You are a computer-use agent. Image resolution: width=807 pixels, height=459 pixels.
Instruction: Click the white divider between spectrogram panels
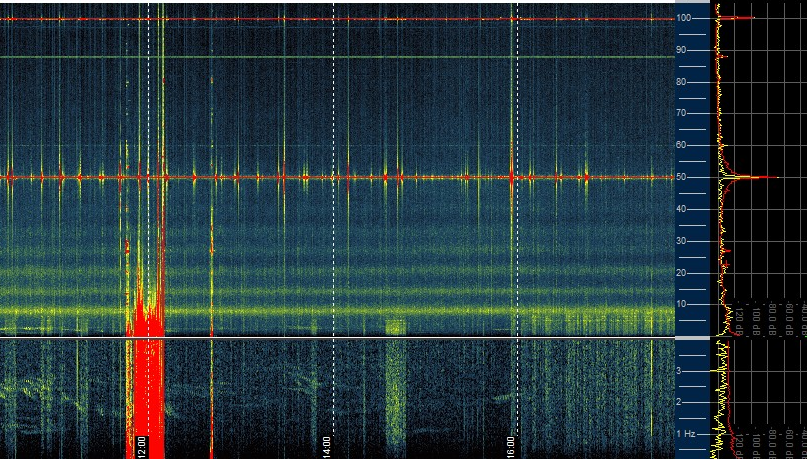(340, 337)
